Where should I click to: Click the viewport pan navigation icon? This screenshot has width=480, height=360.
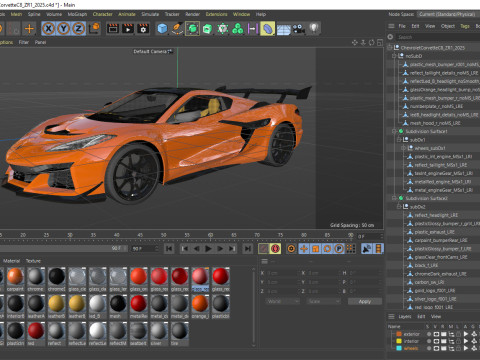355,43
